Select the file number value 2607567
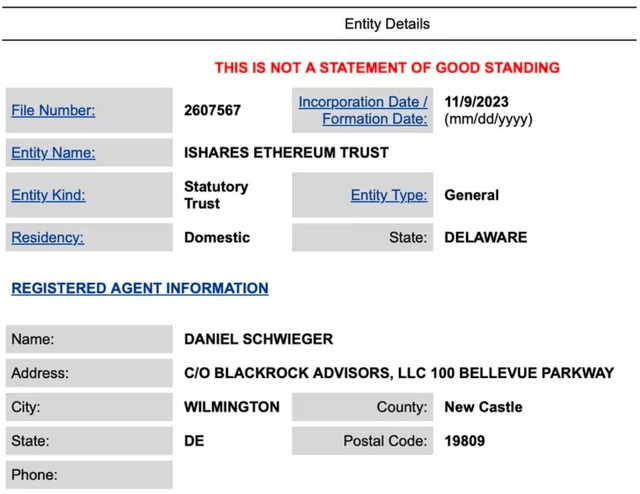This screenshot has height=494, width=640. 212,110
